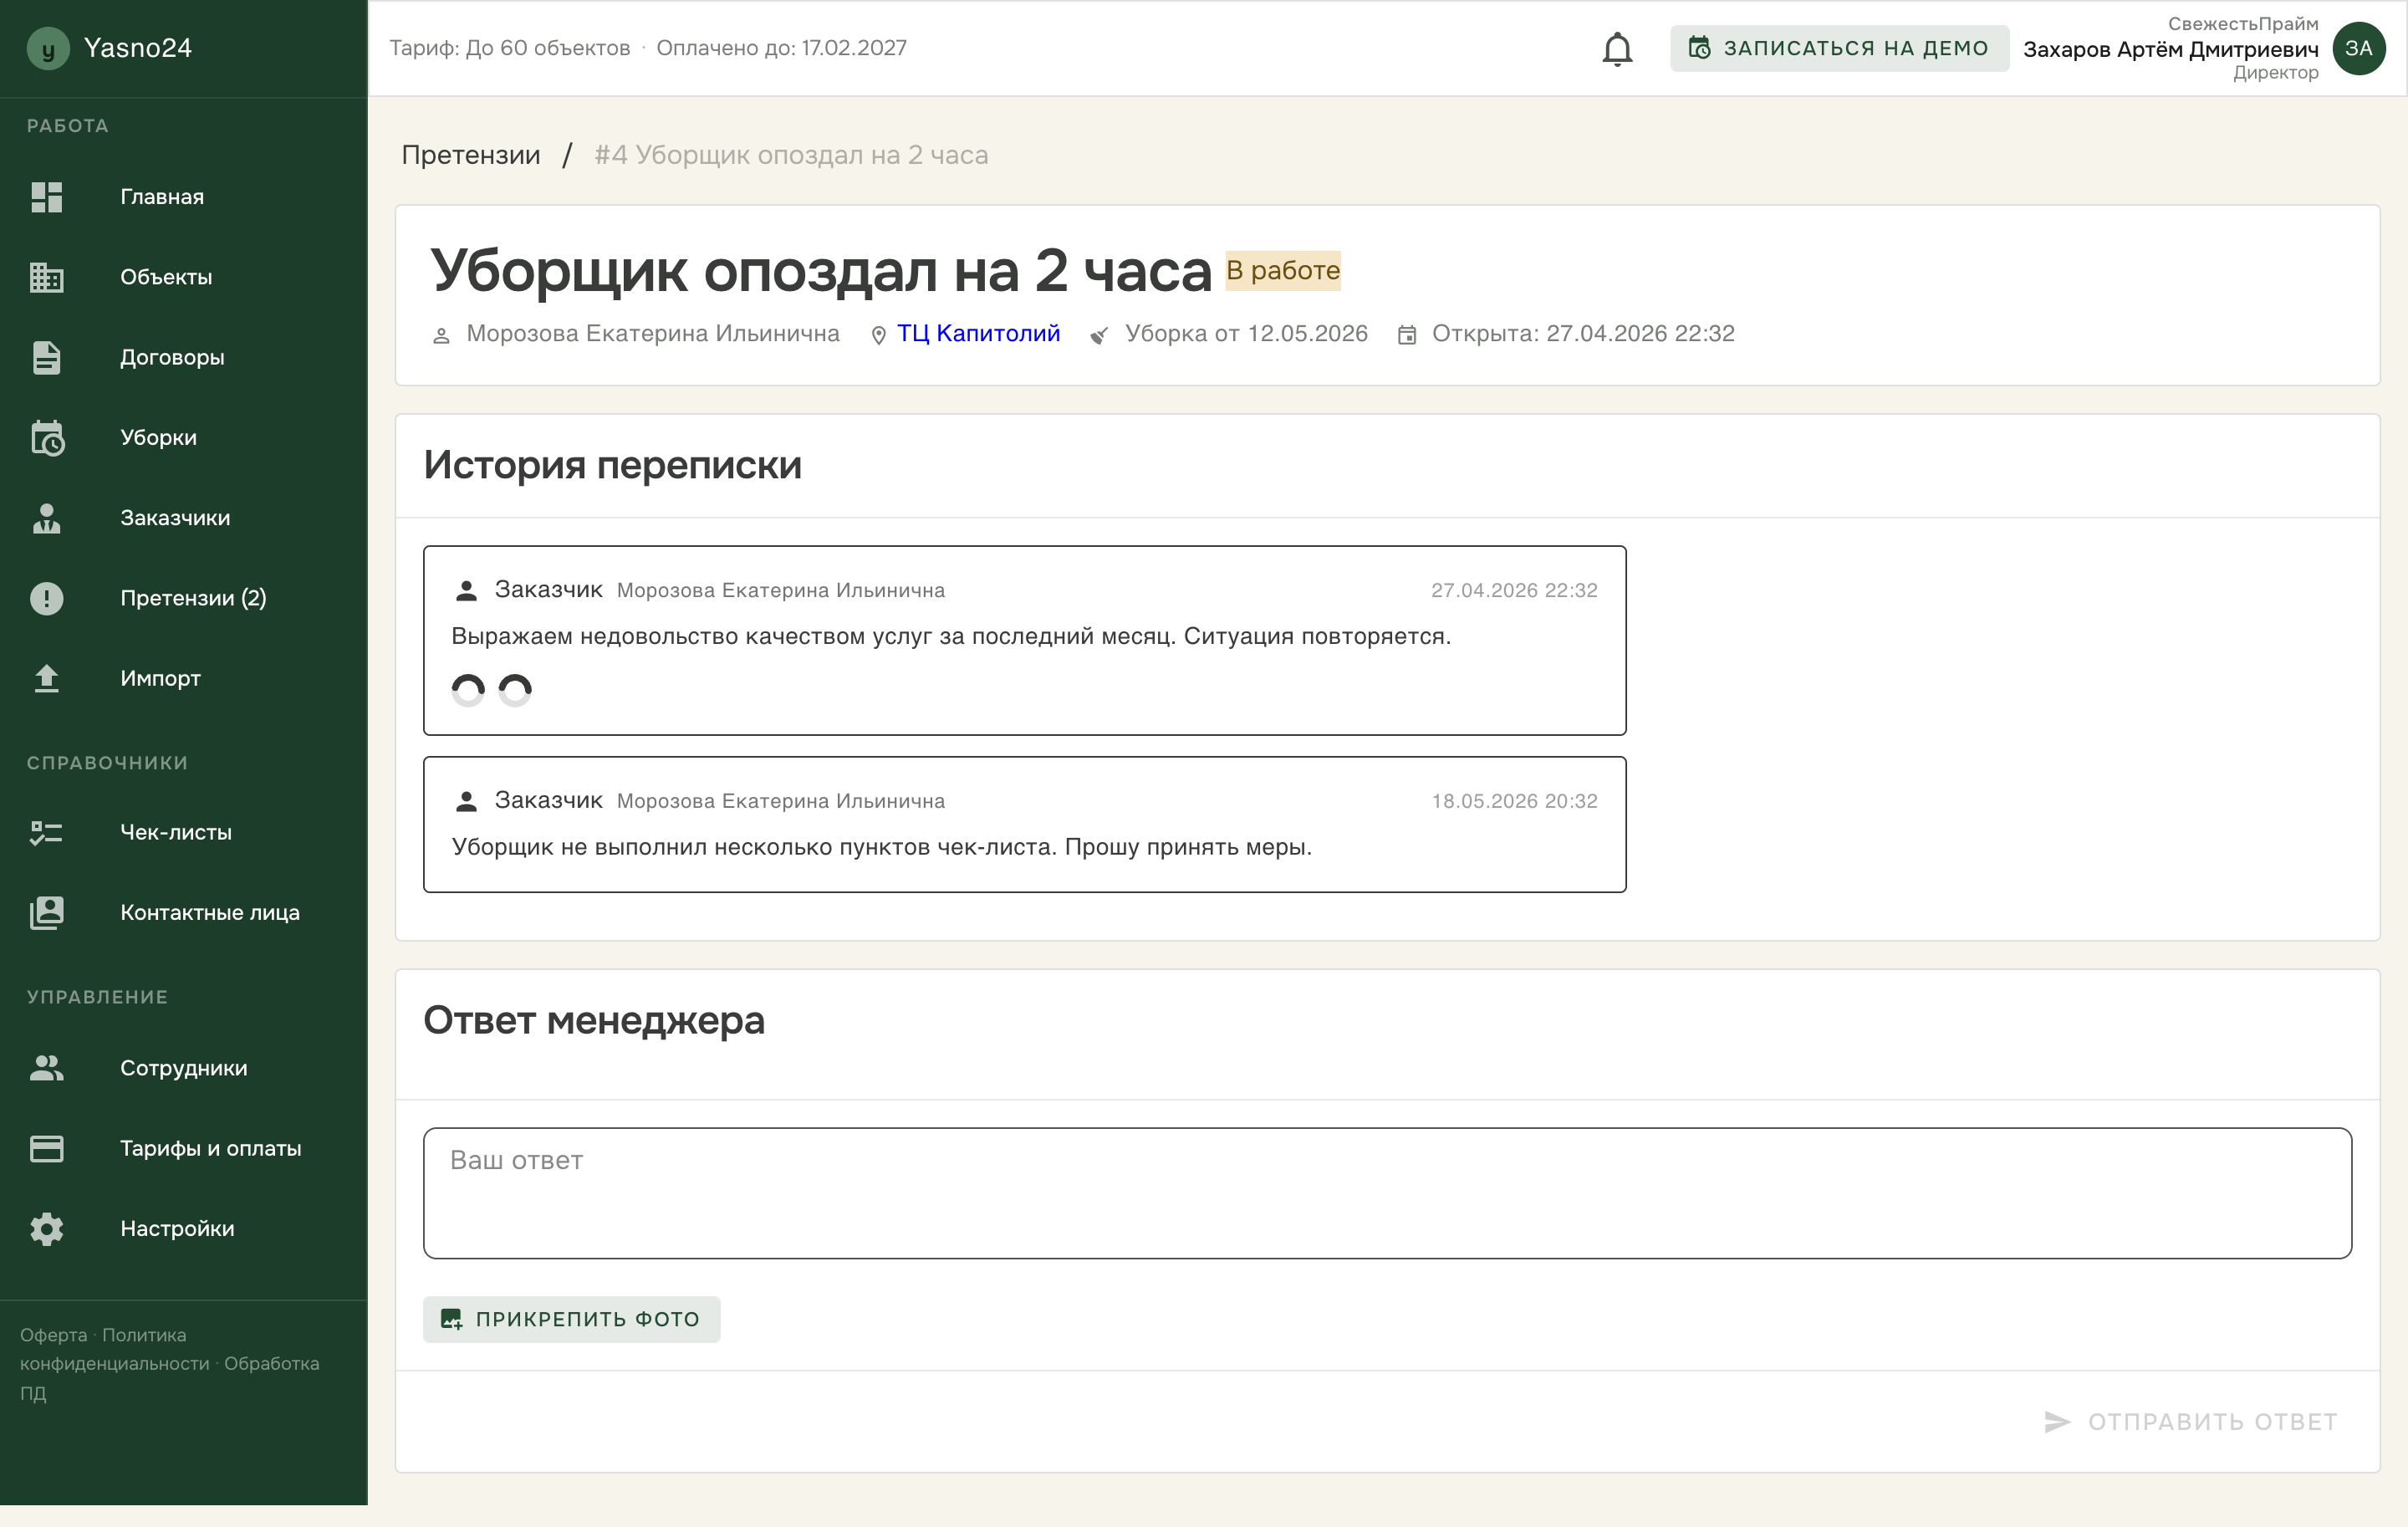The image size is (2408, 1527).
Task: Open Договоры section
Action: pyautogui.click(x=184, y=357)
